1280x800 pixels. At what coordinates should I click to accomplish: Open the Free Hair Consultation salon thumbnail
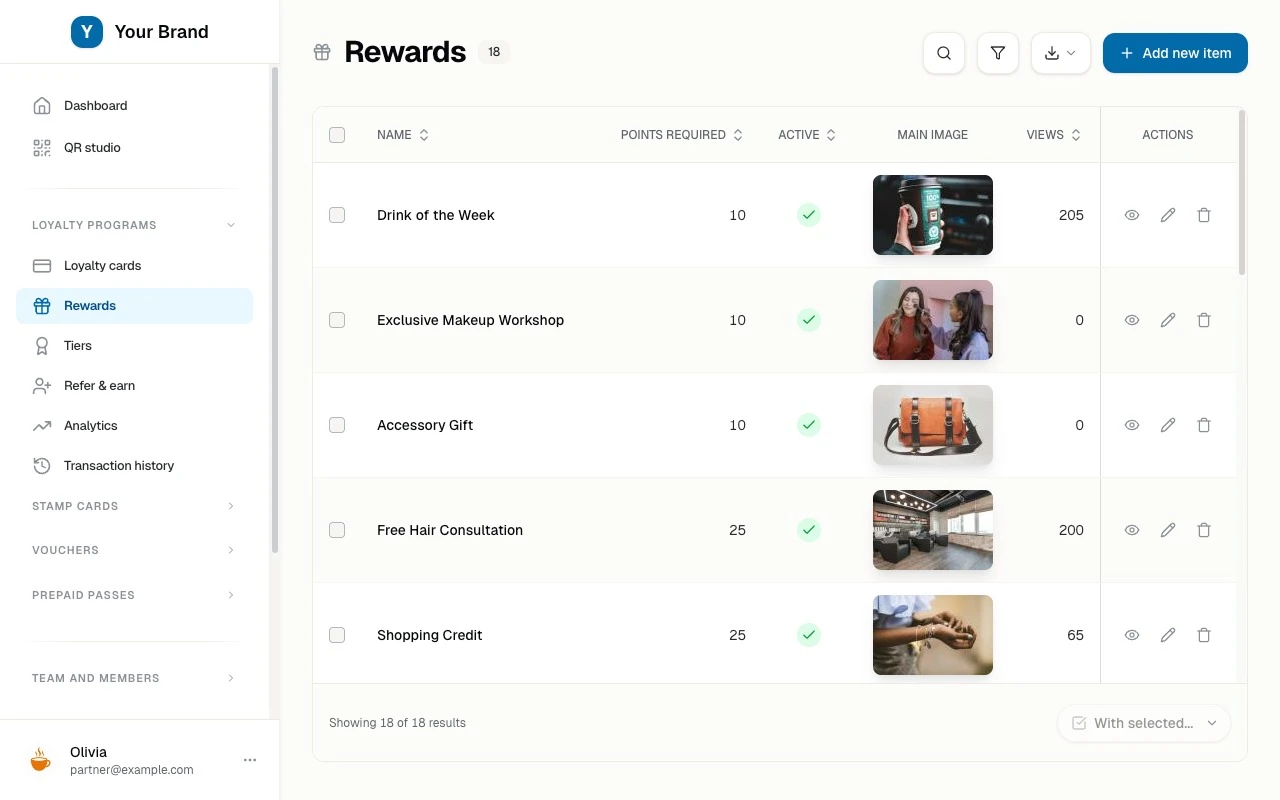[933, 530]
